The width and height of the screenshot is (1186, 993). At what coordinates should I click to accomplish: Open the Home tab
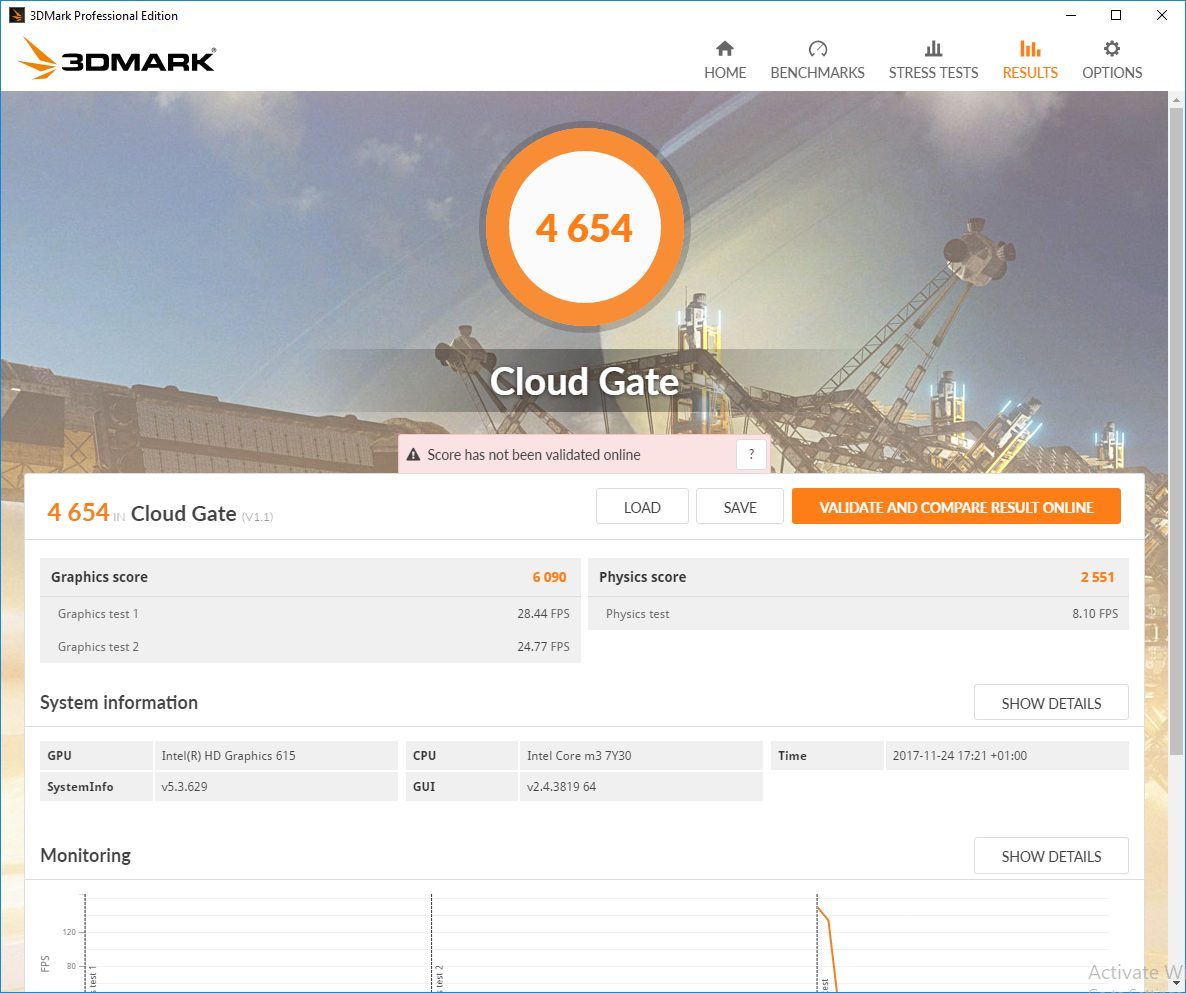click(725, 61)
